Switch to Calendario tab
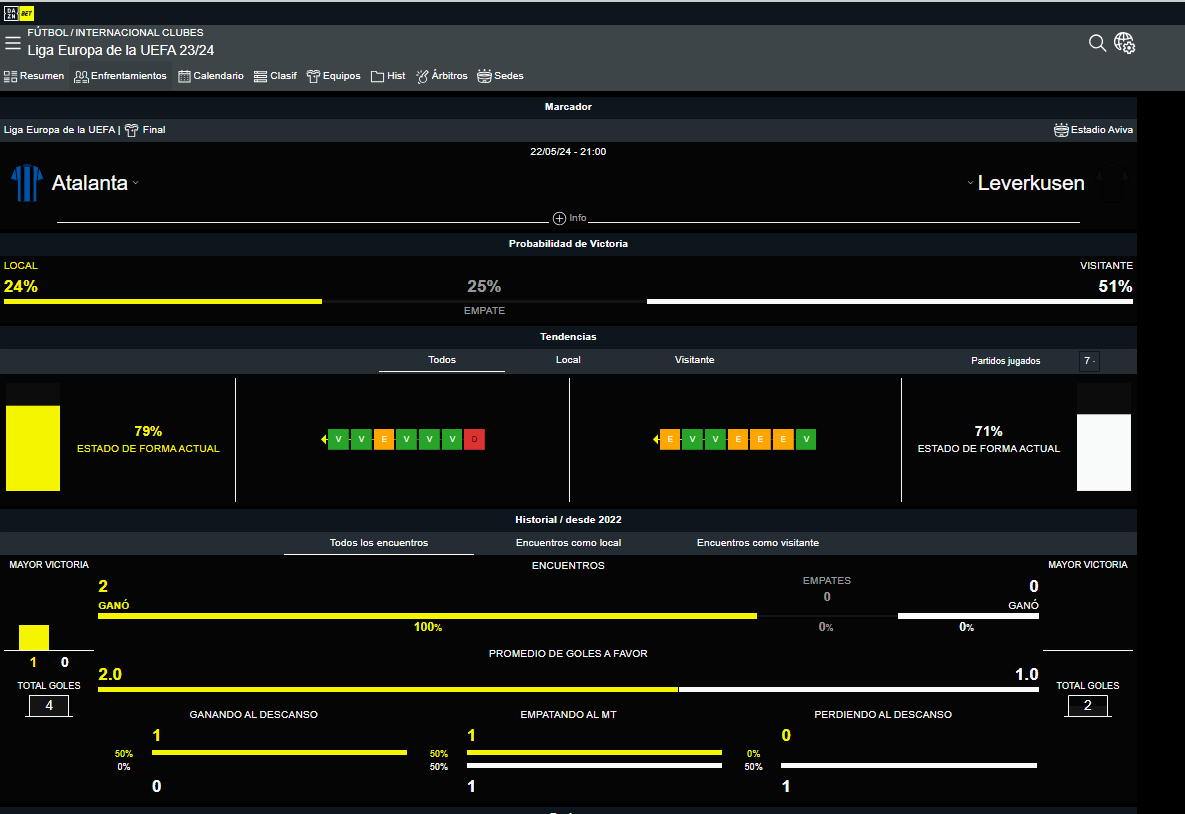This screenshot has width=1185, height=814. (x=211, y=76)
